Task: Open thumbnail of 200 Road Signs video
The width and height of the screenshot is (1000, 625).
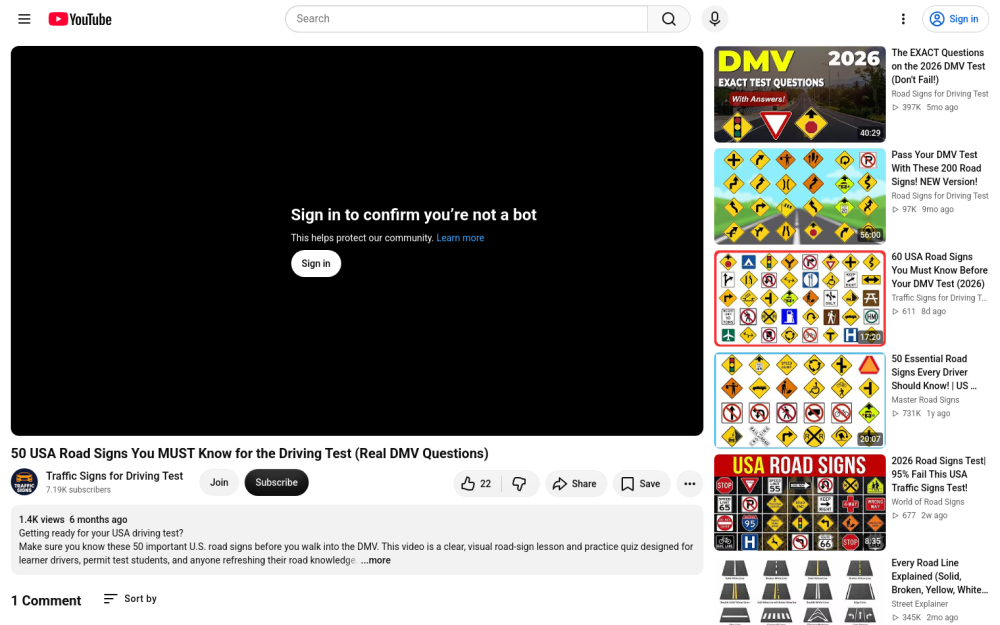Action: [800, 196]
